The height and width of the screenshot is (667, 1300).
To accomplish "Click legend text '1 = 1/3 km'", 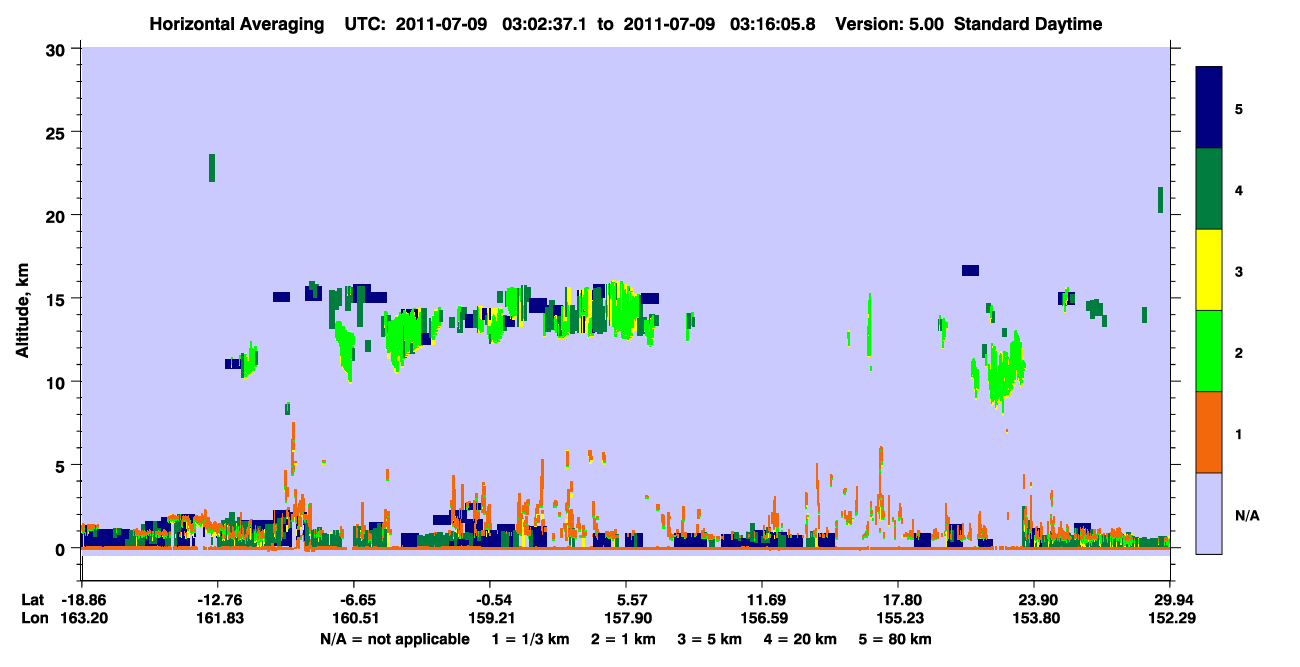I will tap(530, 639).
